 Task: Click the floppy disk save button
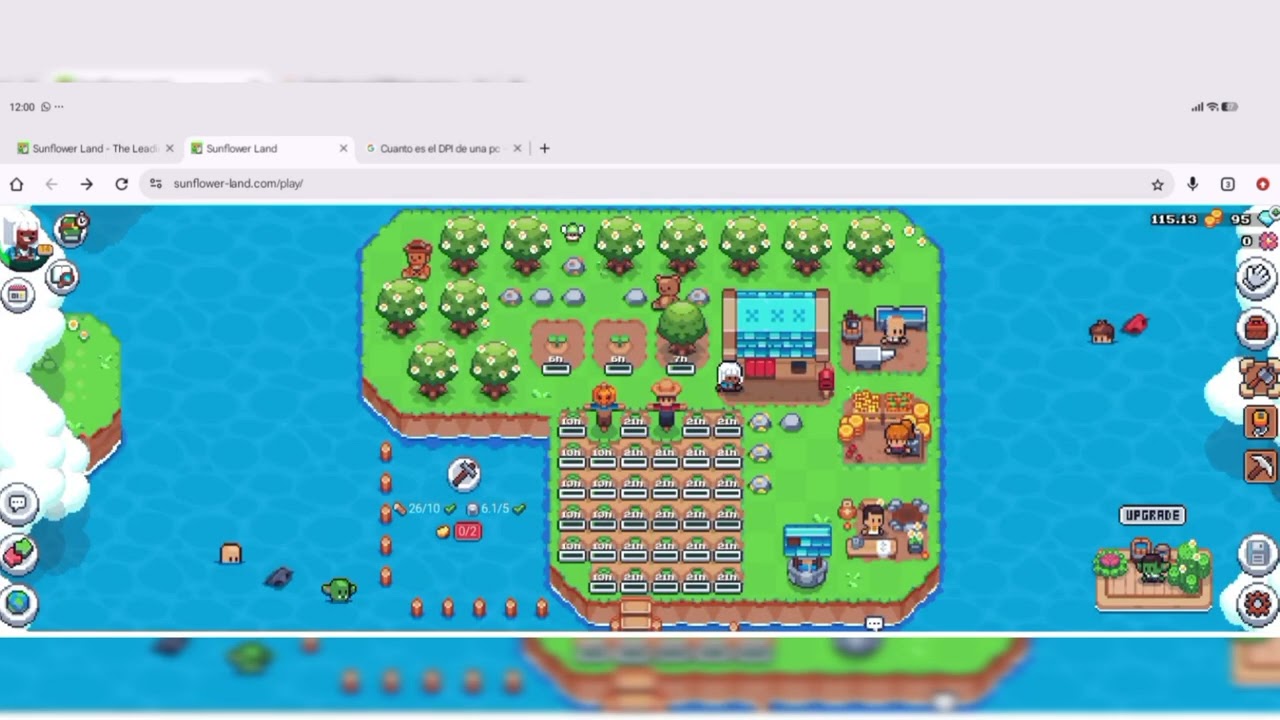pyautogui.click(x=1257, y=553)
